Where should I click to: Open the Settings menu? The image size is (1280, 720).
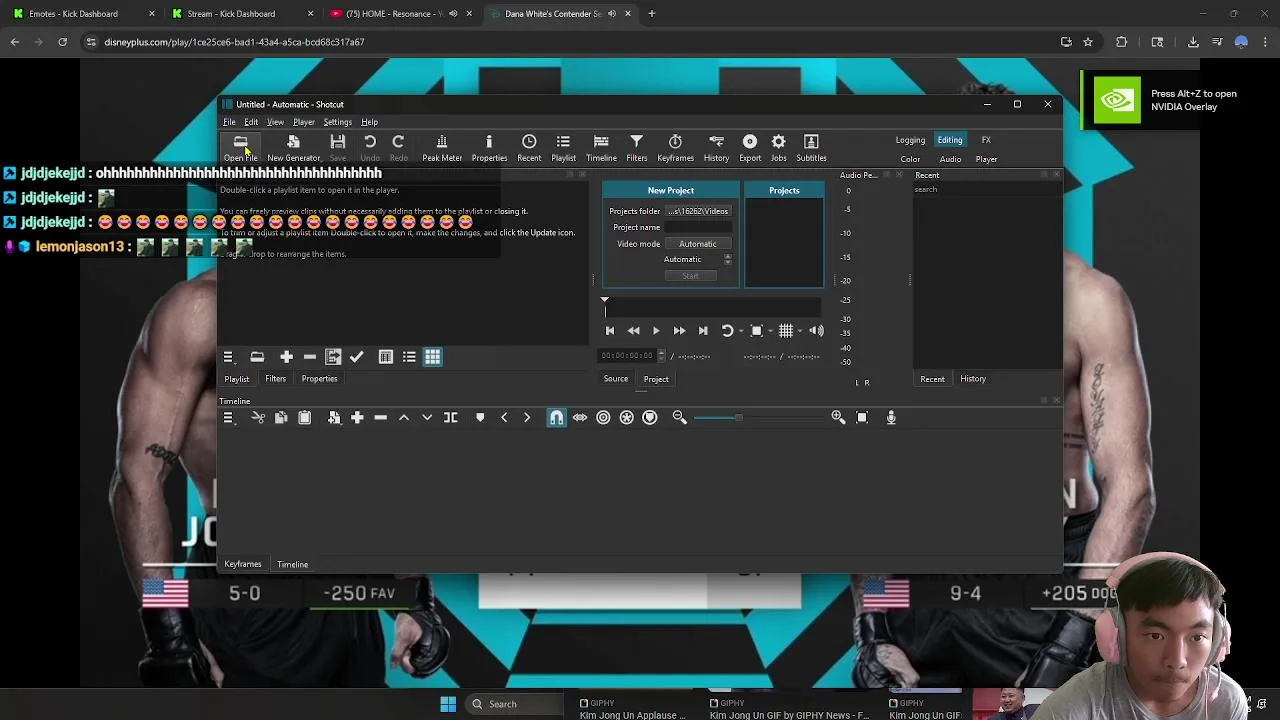[337, 122]
